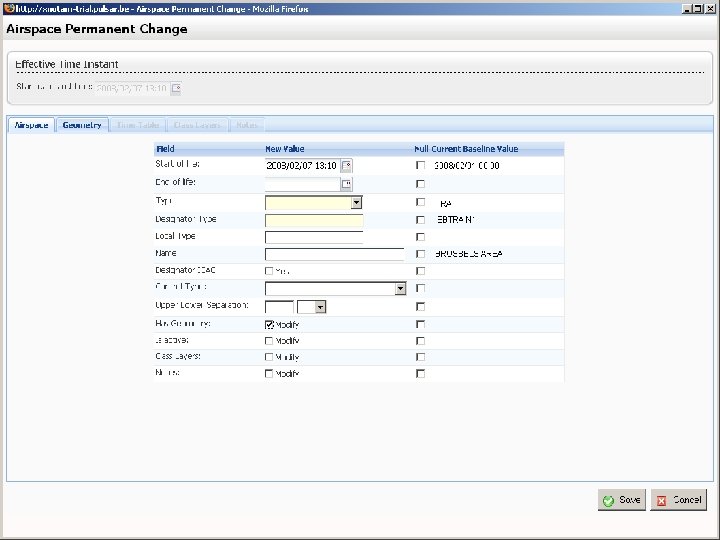Viewport: 720px width, 540px height.
Task: Click baseline value EBTRA in the Designator Type row
Action: [x=456, y=220]
